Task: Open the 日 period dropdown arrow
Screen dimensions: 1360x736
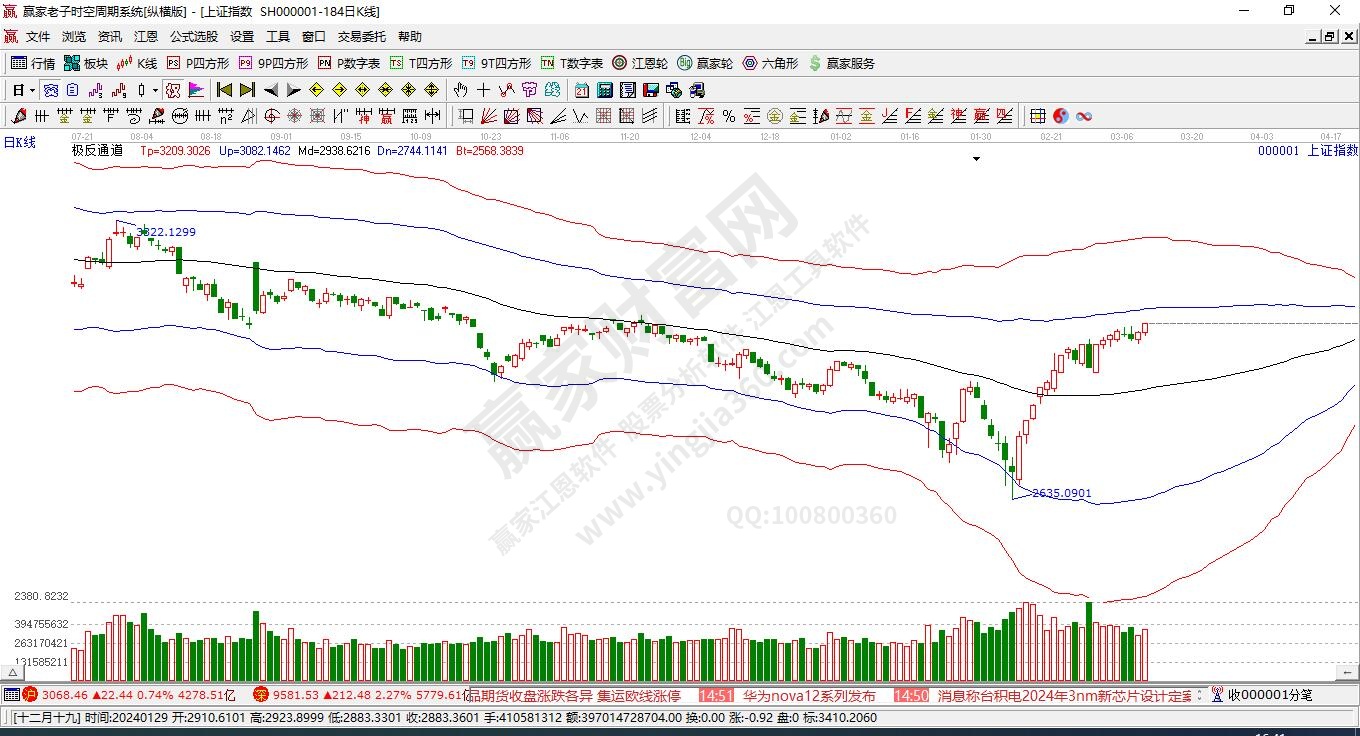Action: click(x=33, y=90)
